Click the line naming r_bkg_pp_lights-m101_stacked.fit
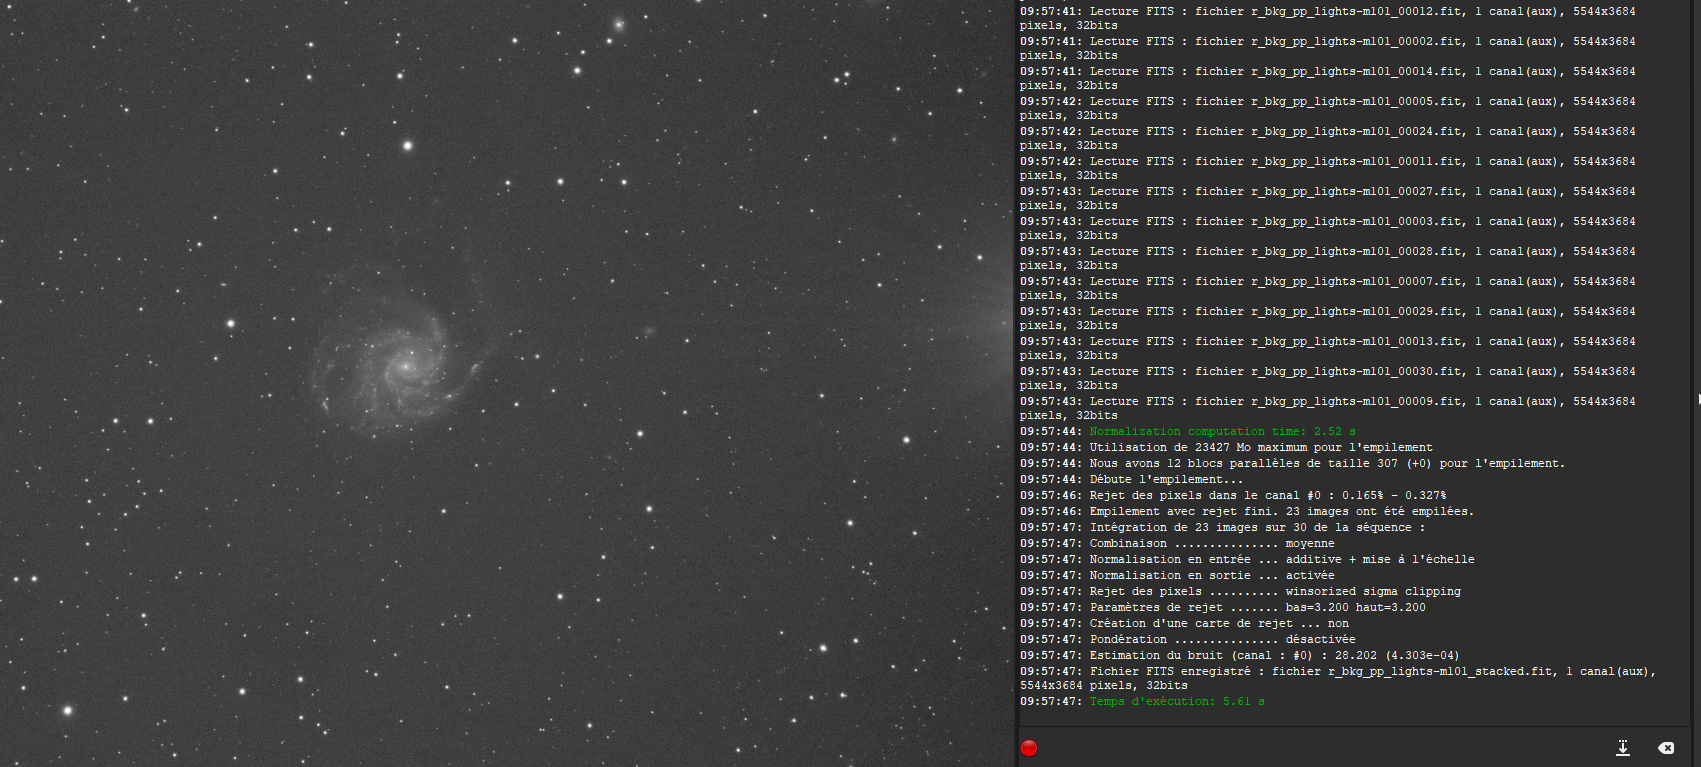Screen dimensions: 1701x767 click(x=1338, y=679)
